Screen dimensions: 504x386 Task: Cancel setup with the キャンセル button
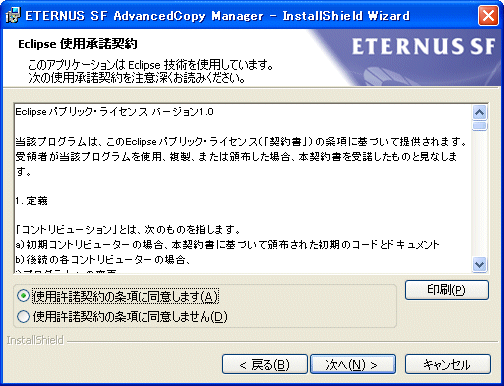[x=447, y=364]
